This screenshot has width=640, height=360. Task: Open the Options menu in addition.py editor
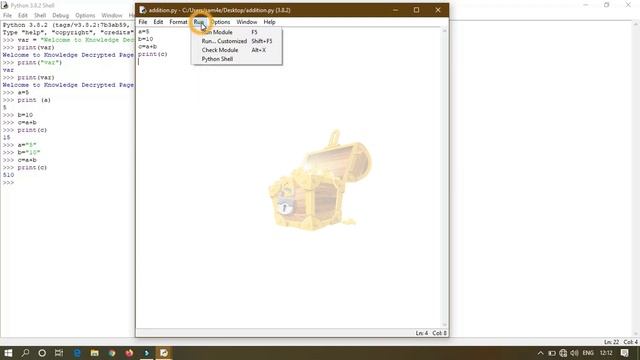220,22
